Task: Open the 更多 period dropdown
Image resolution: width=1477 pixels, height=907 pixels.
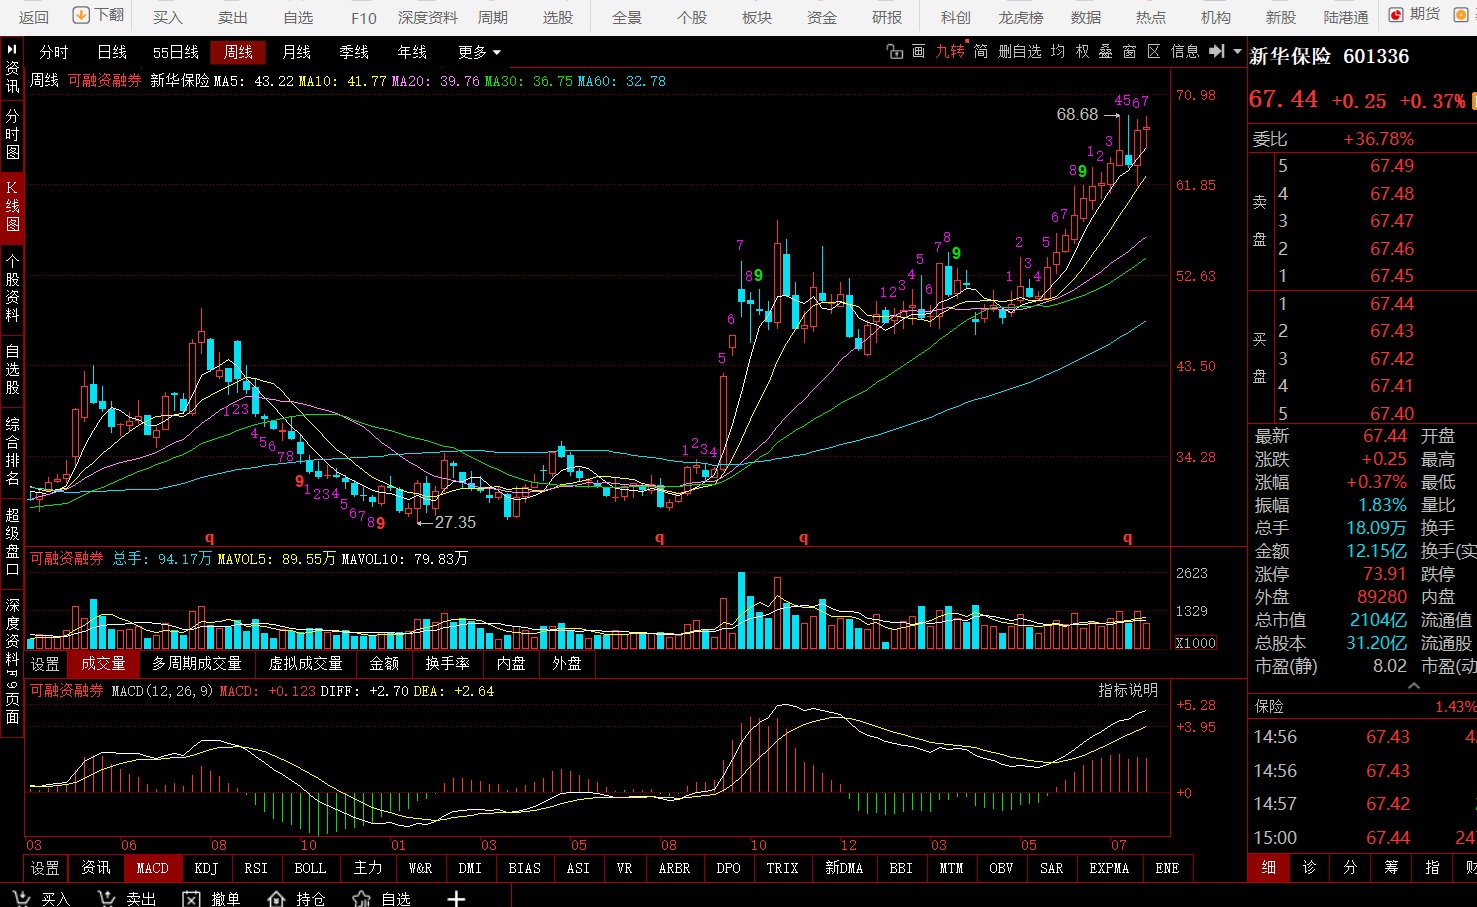Action: point(479,52)
